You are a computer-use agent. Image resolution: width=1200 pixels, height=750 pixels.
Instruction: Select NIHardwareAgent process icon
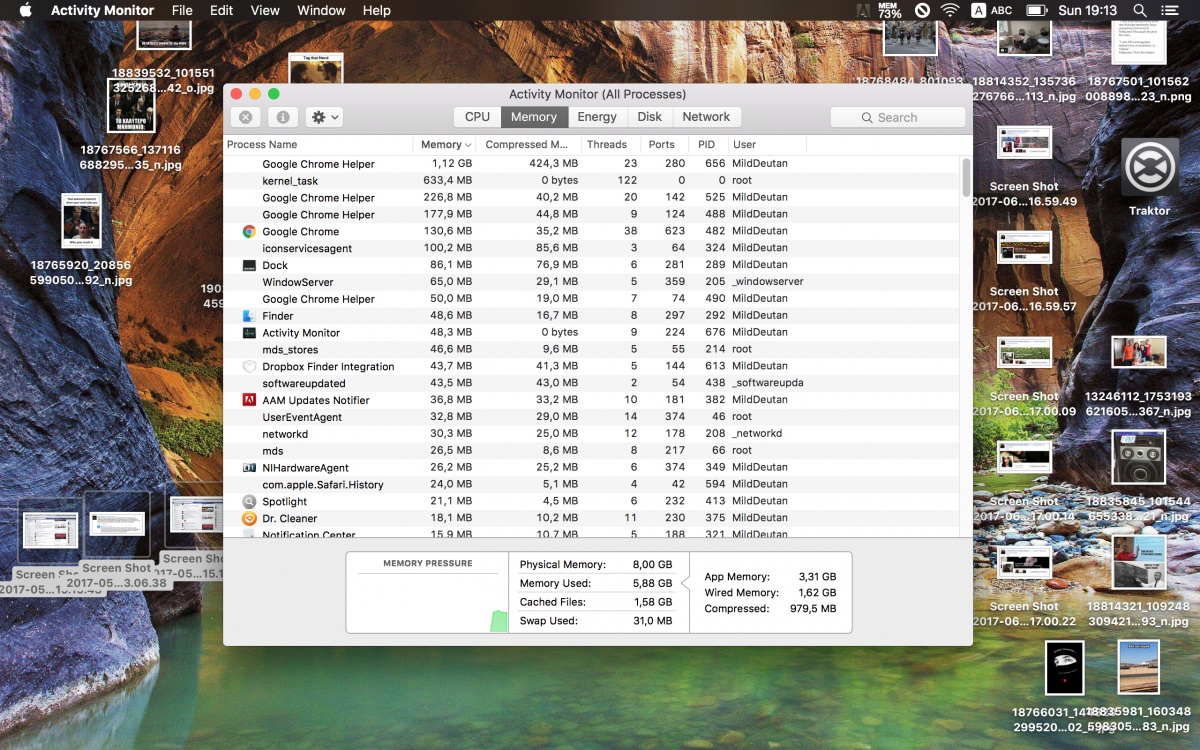pyautogui.click(x=249, y=468)
